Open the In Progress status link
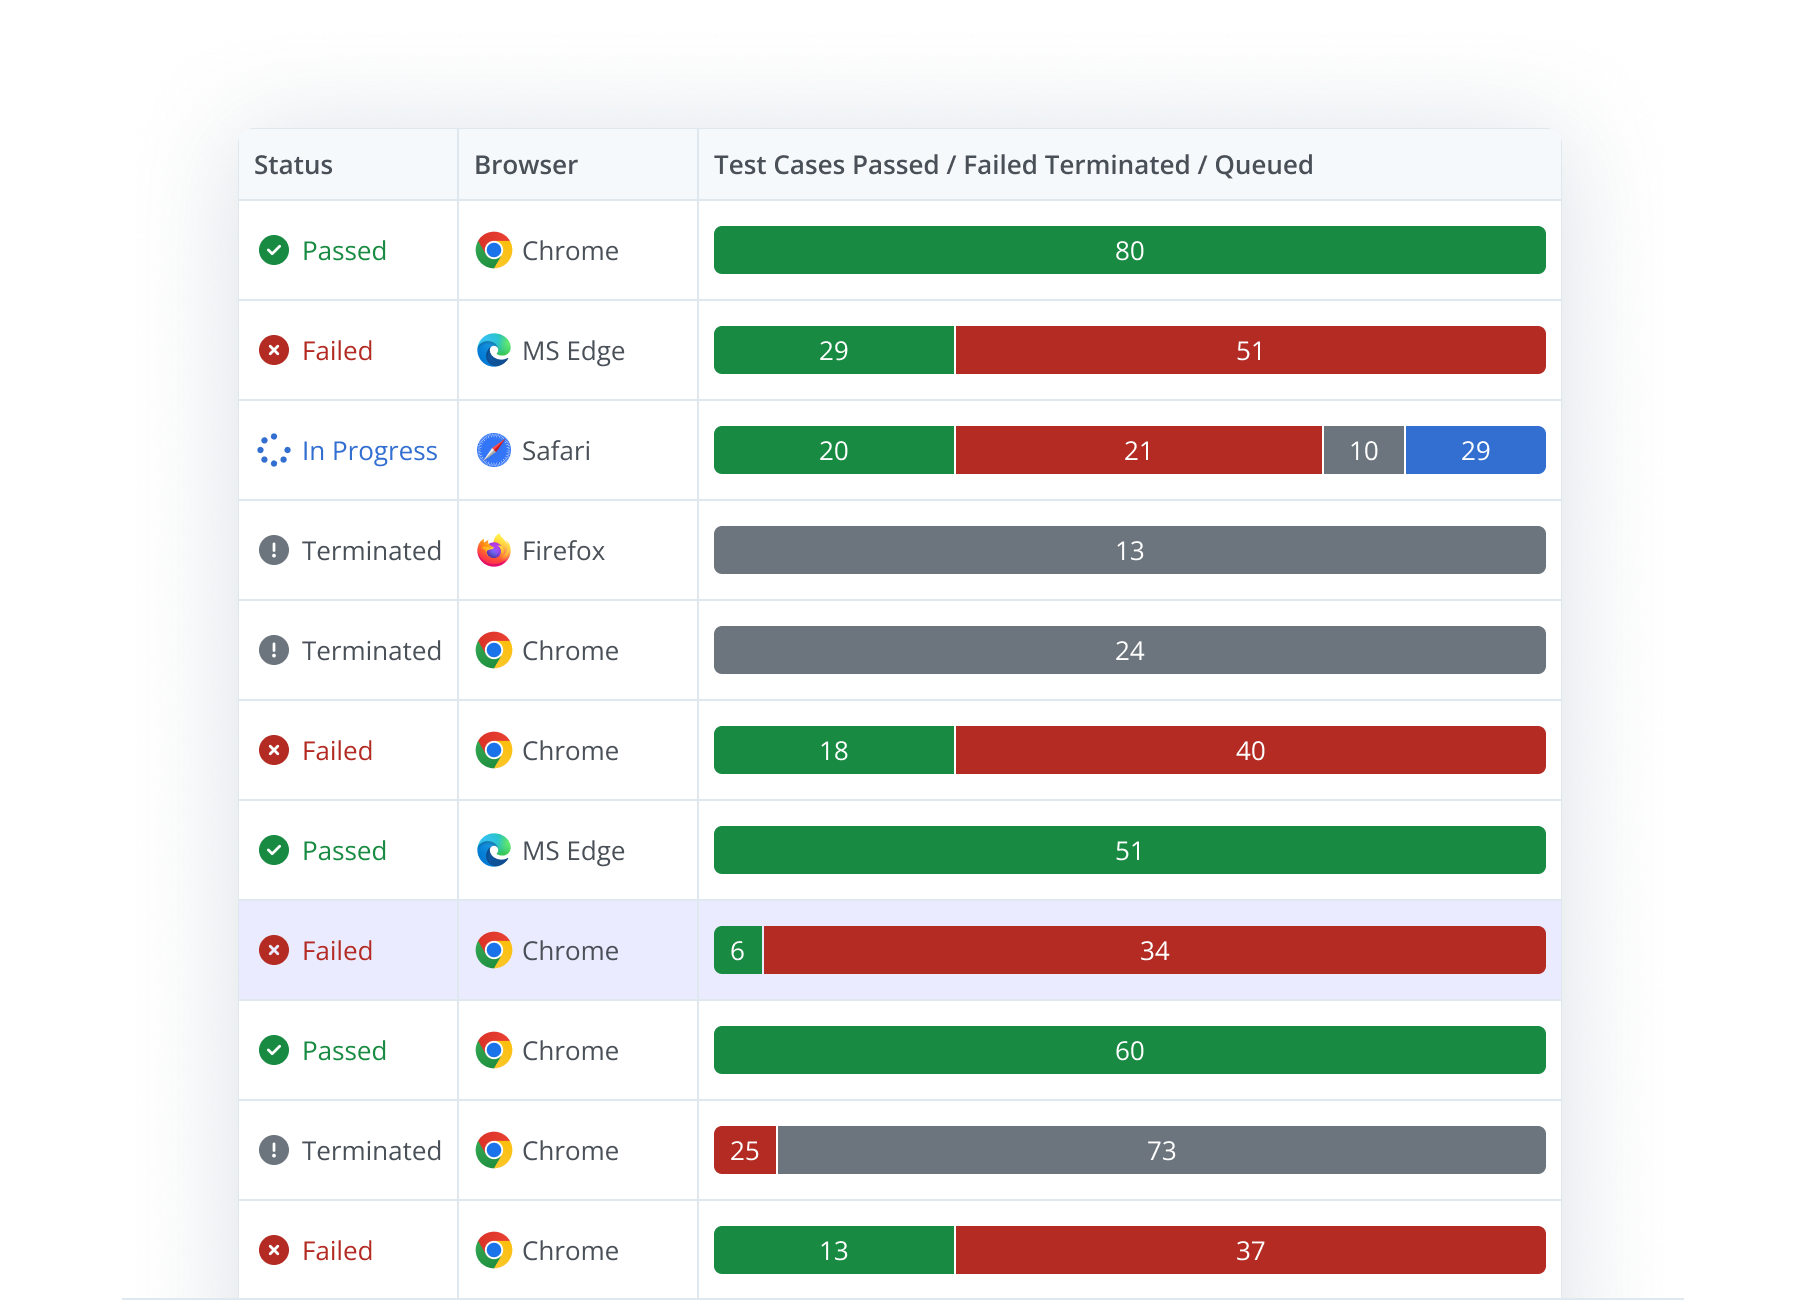 click(x=369, y=451)
